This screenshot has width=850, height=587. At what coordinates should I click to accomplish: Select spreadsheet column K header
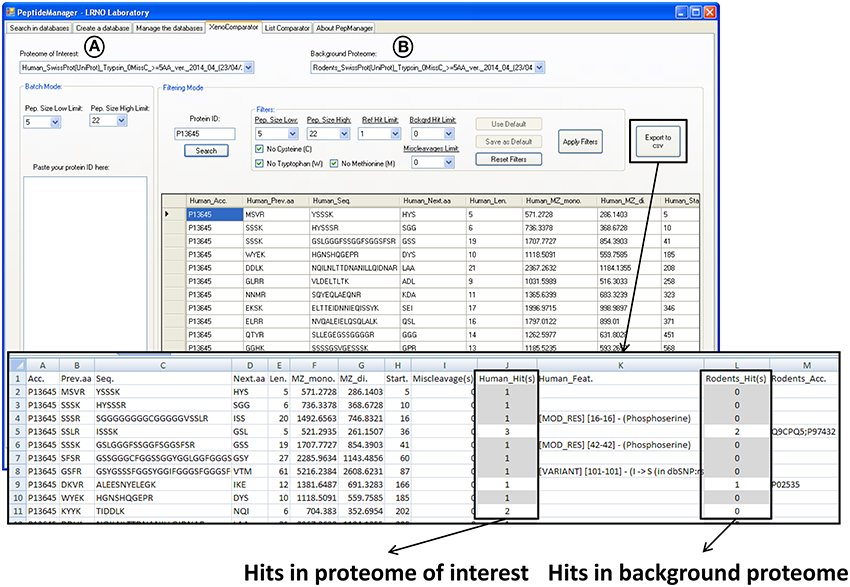tap(621, 365)
